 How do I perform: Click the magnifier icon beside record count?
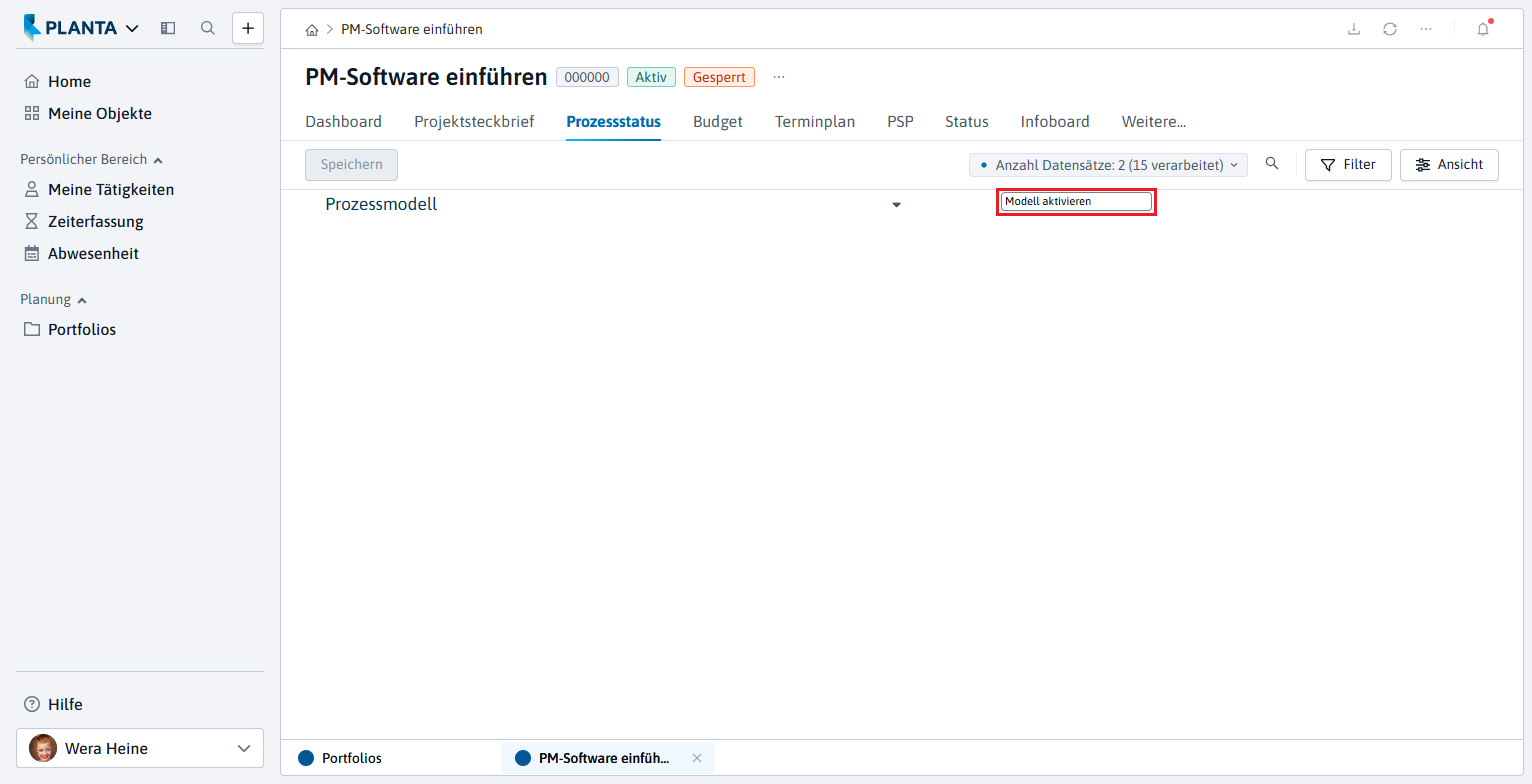pos(1272,164)
